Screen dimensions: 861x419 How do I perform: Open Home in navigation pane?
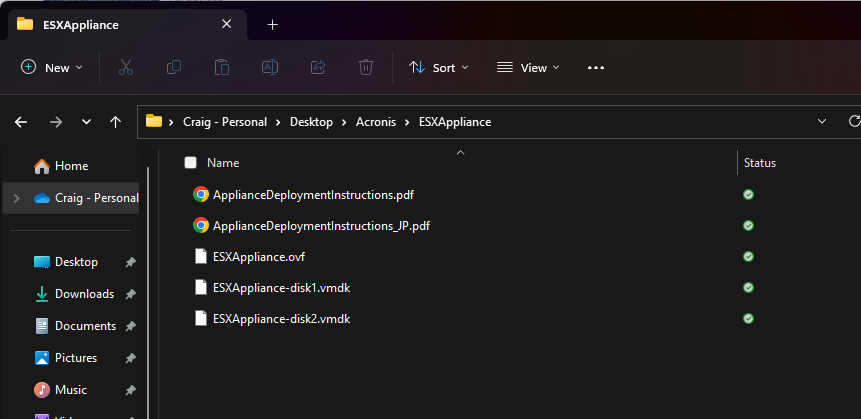[71, 166]
